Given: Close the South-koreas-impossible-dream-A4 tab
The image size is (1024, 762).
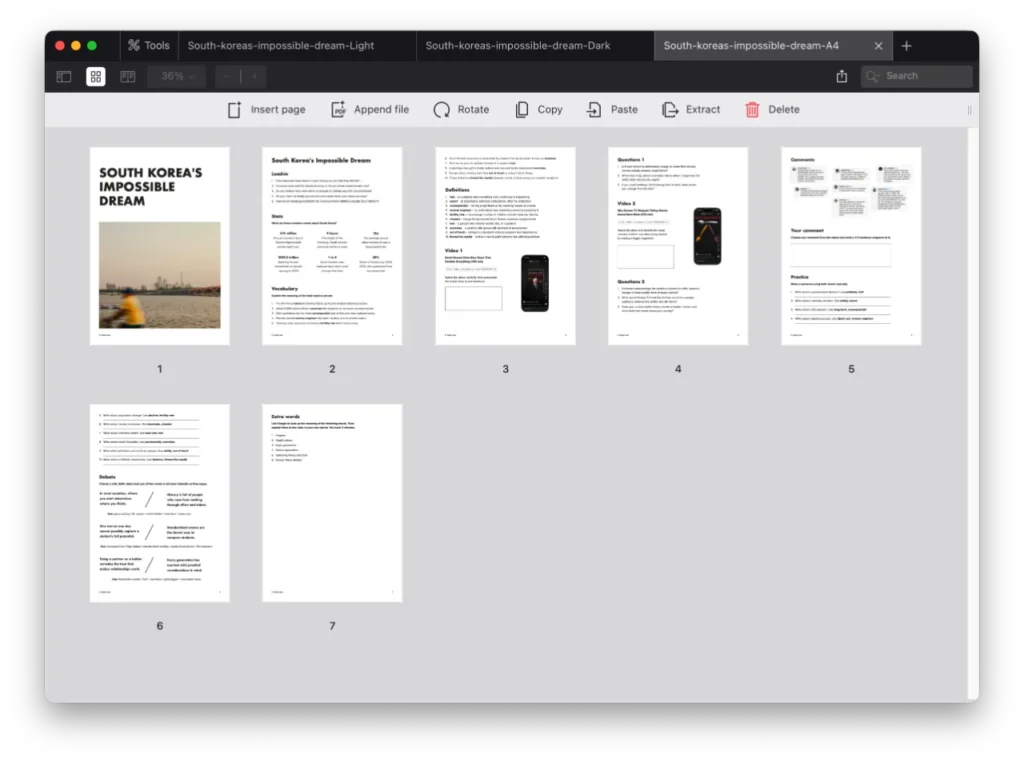Looking at the screenshot, I should point(878,46).
